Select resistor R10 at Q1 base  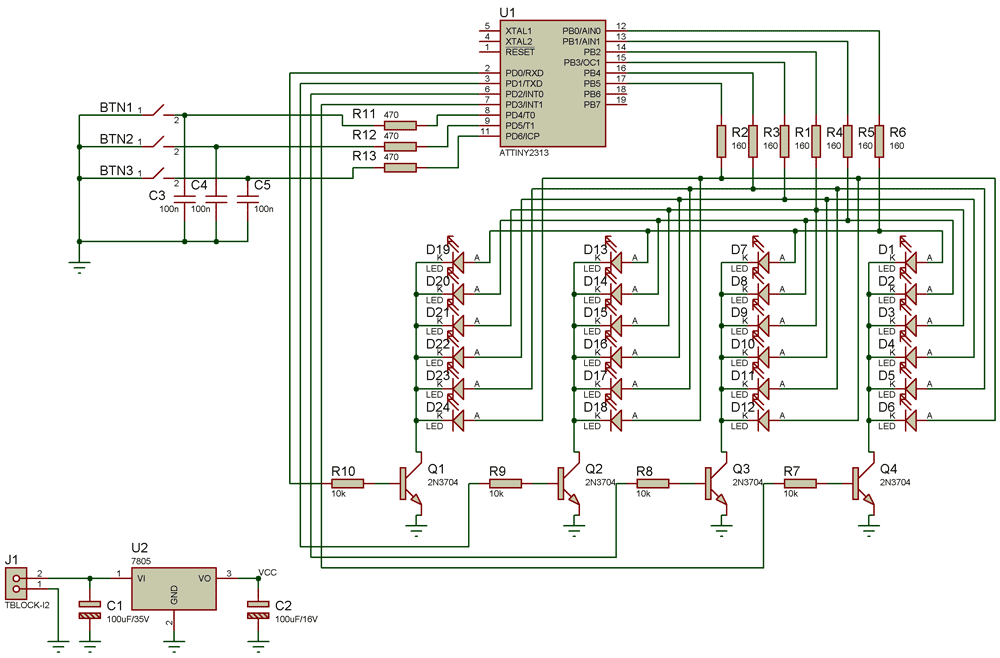click(x=348, y=483)
